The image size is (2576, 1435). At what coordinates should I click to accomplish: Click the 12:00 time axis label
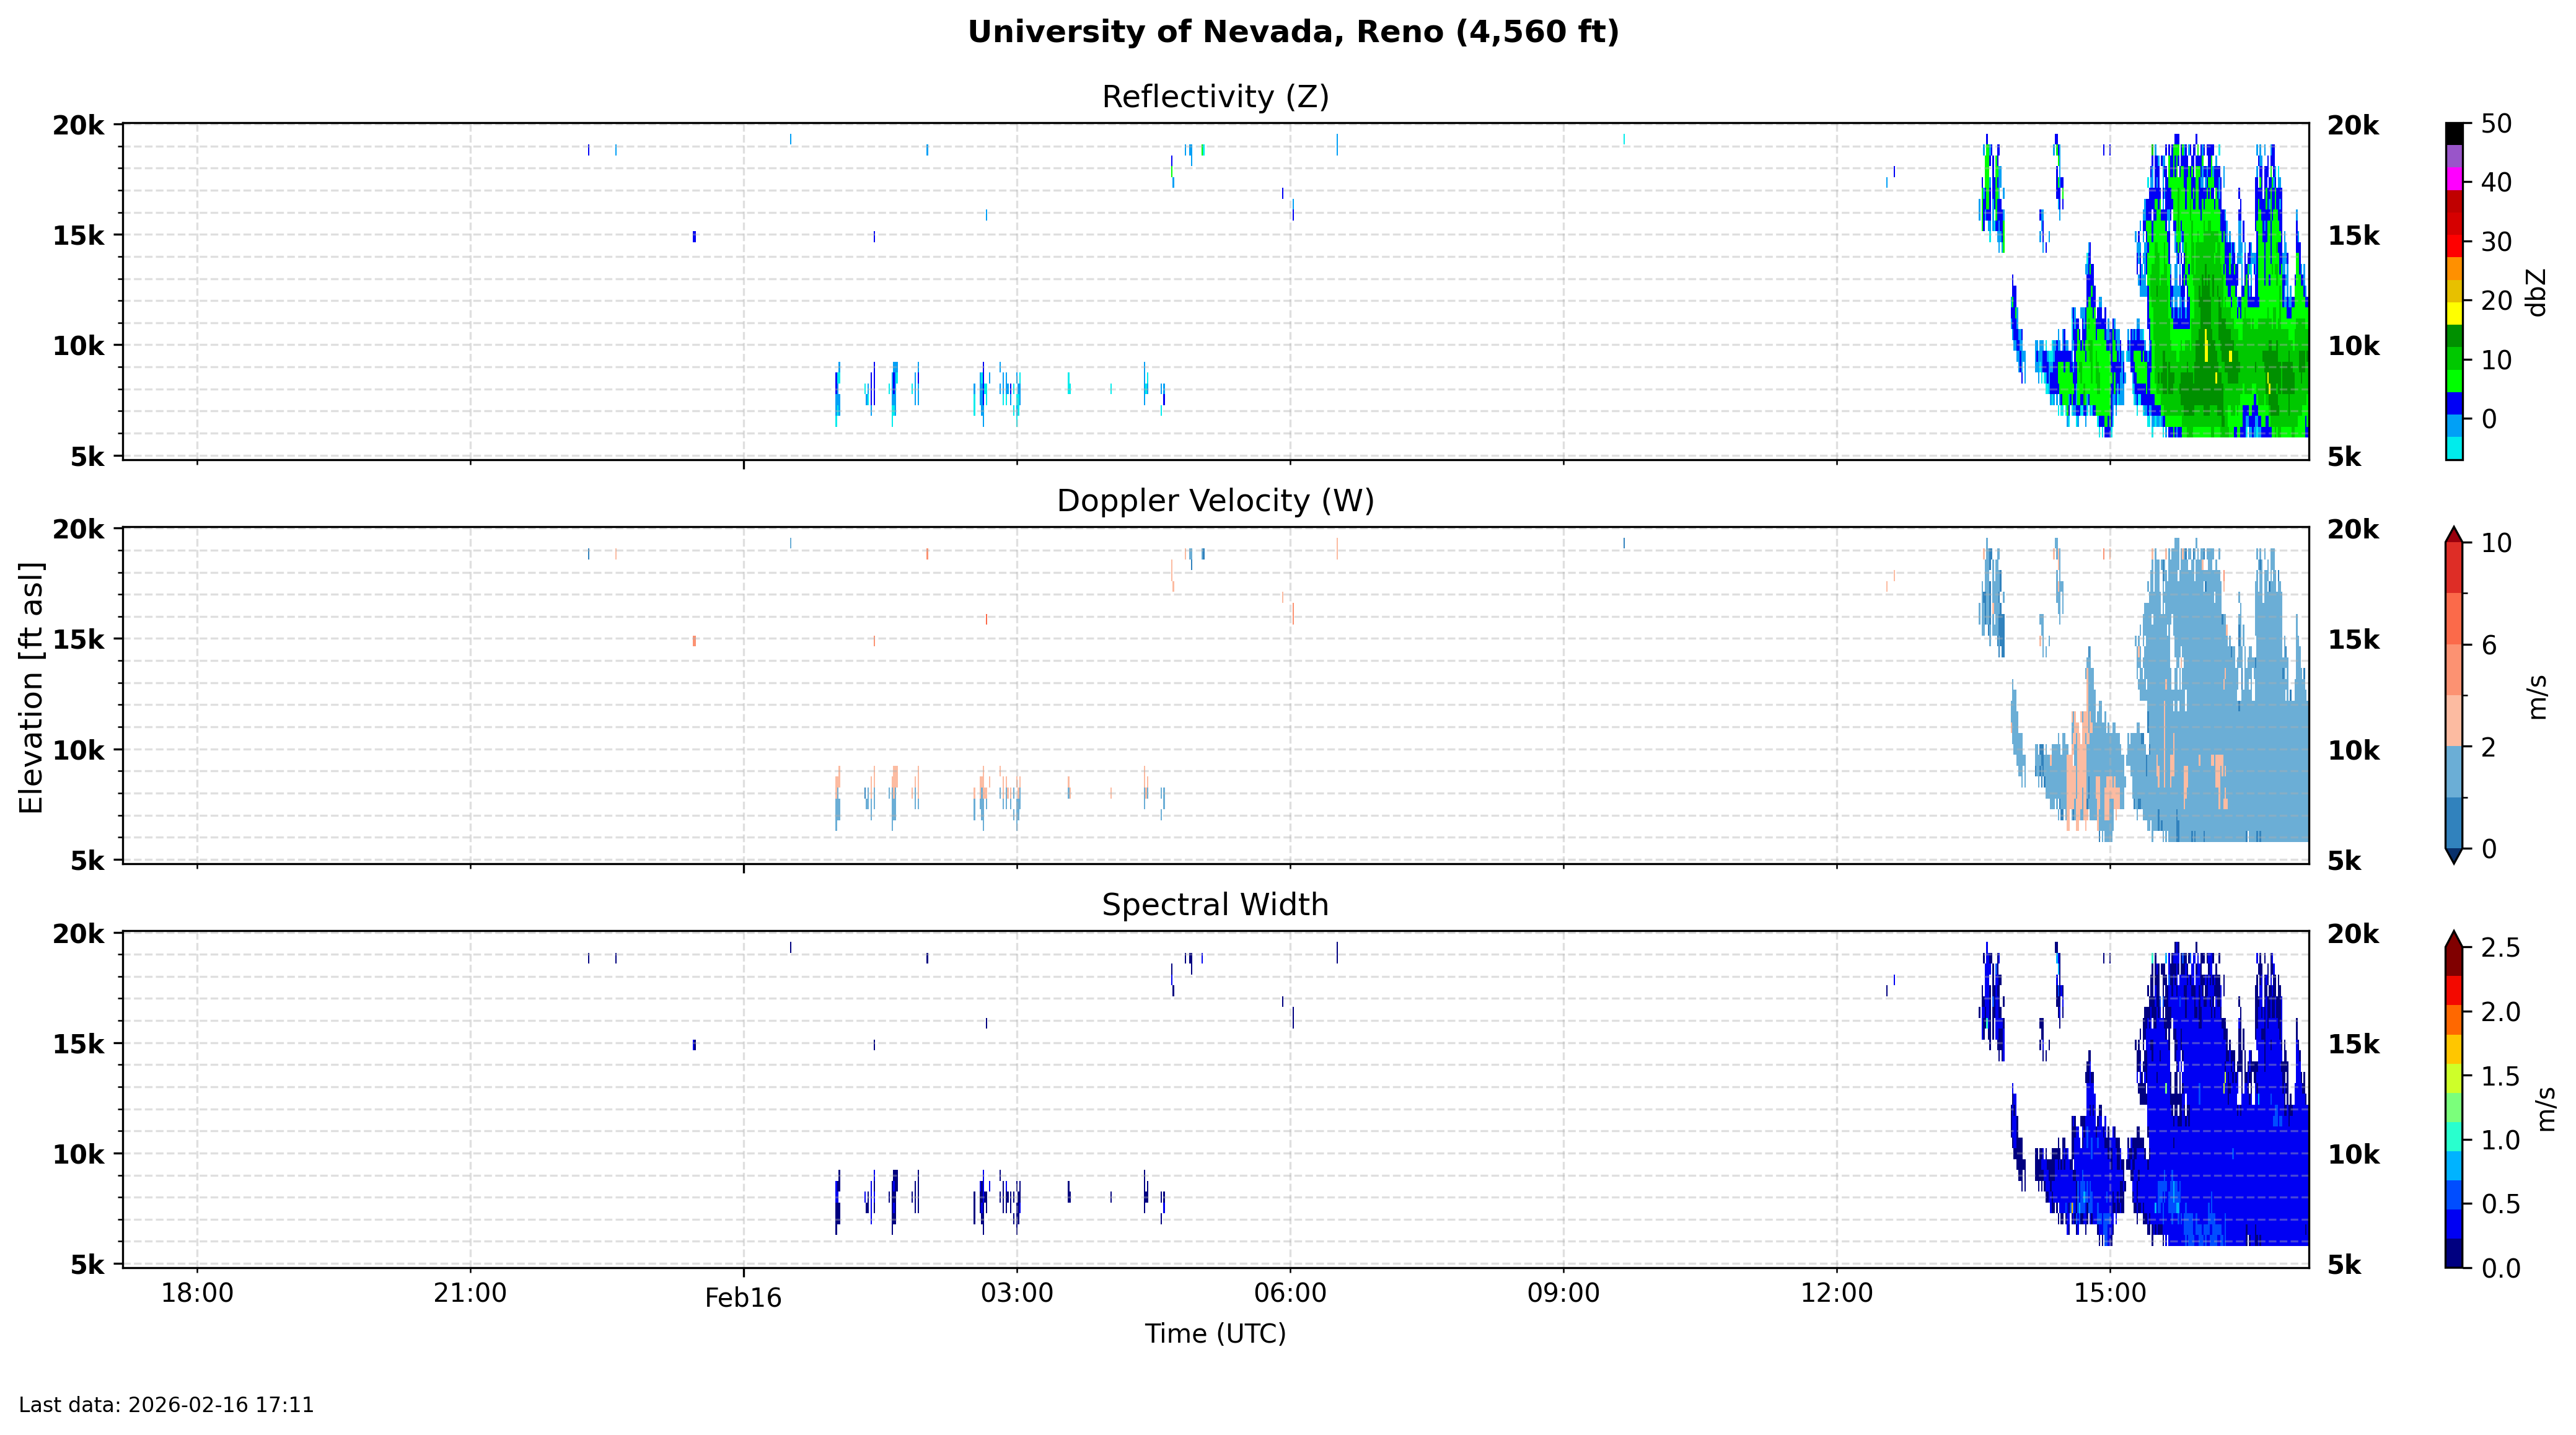click(x=1836, y=1293)
